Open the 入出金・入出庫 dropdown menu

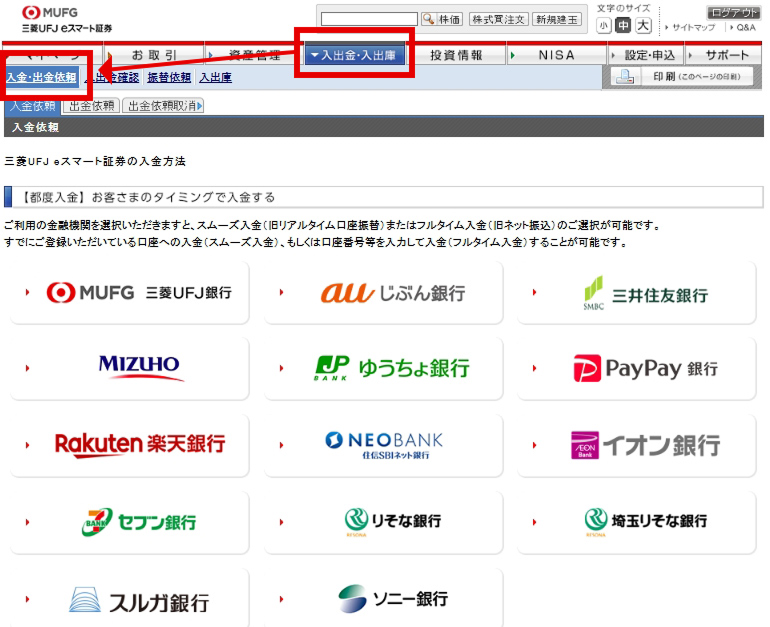pyautogui.click(x=355, y=55)
